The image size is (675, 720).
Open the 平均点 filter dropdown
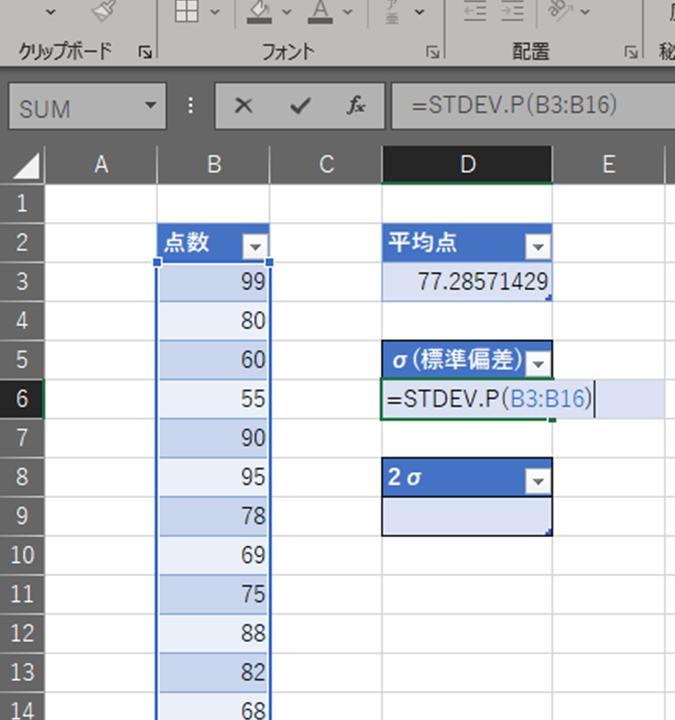(538, 246)
